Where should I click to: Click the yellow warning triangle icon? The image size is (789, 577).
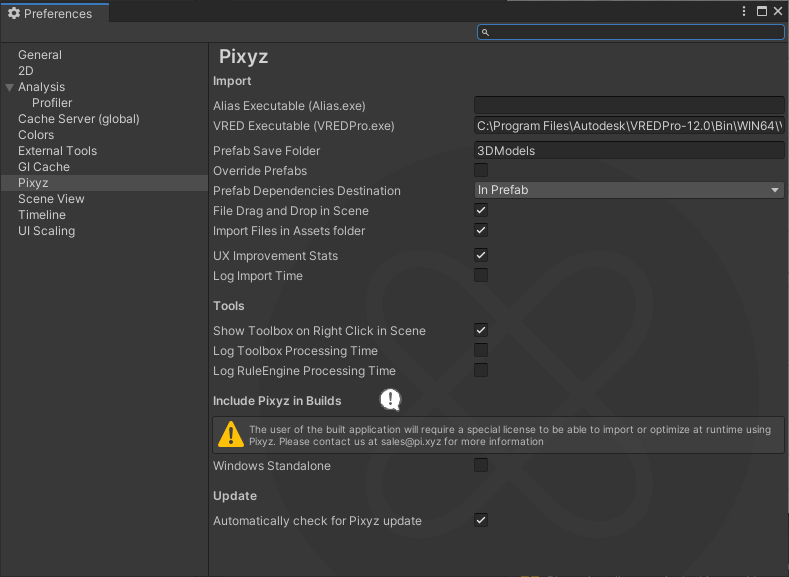point(231,434)
